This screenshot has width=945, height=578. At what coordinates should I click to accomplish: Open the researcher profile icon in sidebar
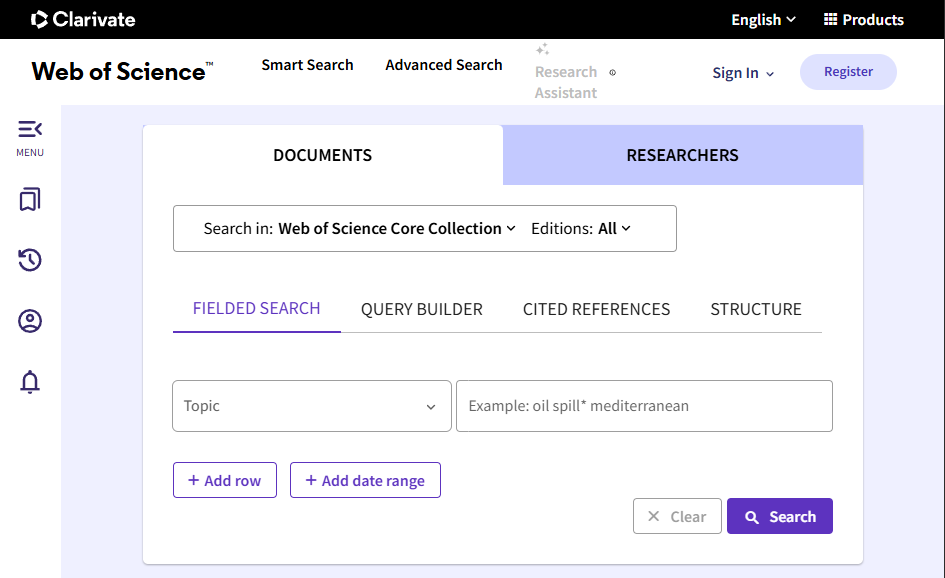point(30,321)
